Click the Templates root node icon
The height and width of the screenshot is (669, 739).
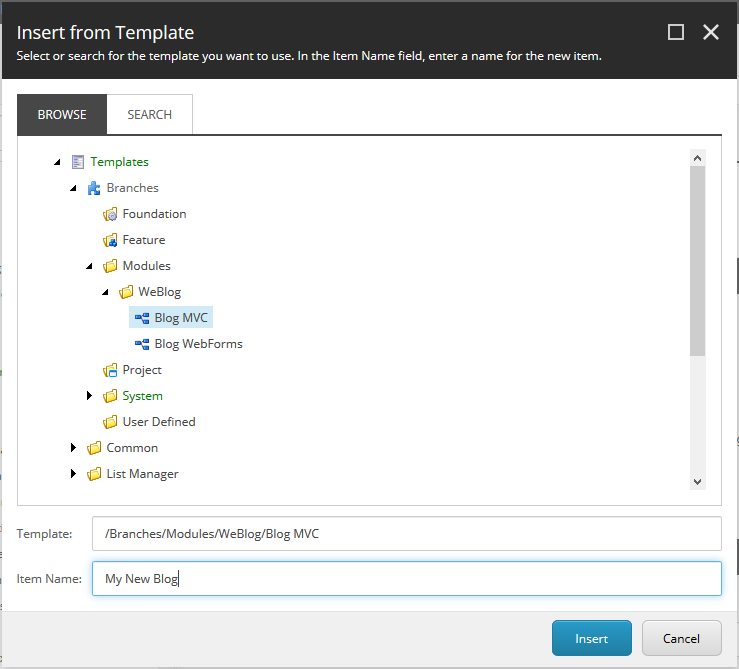(x=78, y=162)
